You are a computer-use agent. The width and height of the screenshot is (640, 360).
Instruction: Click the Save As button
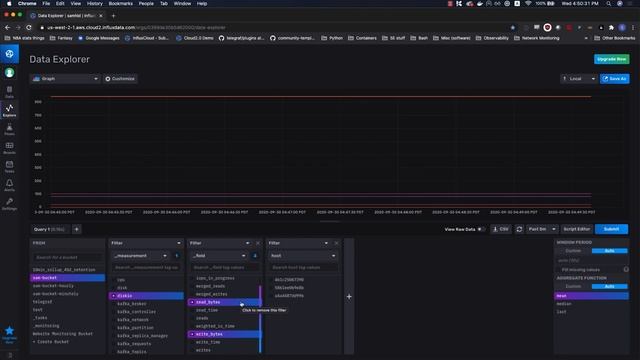pyautogui.click(x=614, y=79)
